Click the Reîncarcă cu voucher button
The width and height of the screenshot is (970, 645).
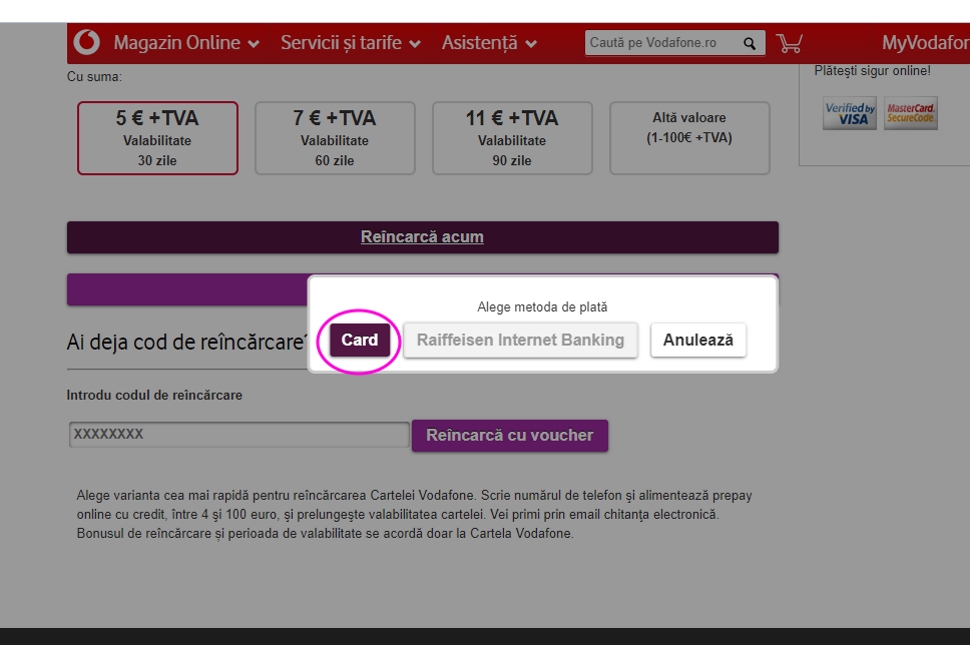[x=509, y=435]
